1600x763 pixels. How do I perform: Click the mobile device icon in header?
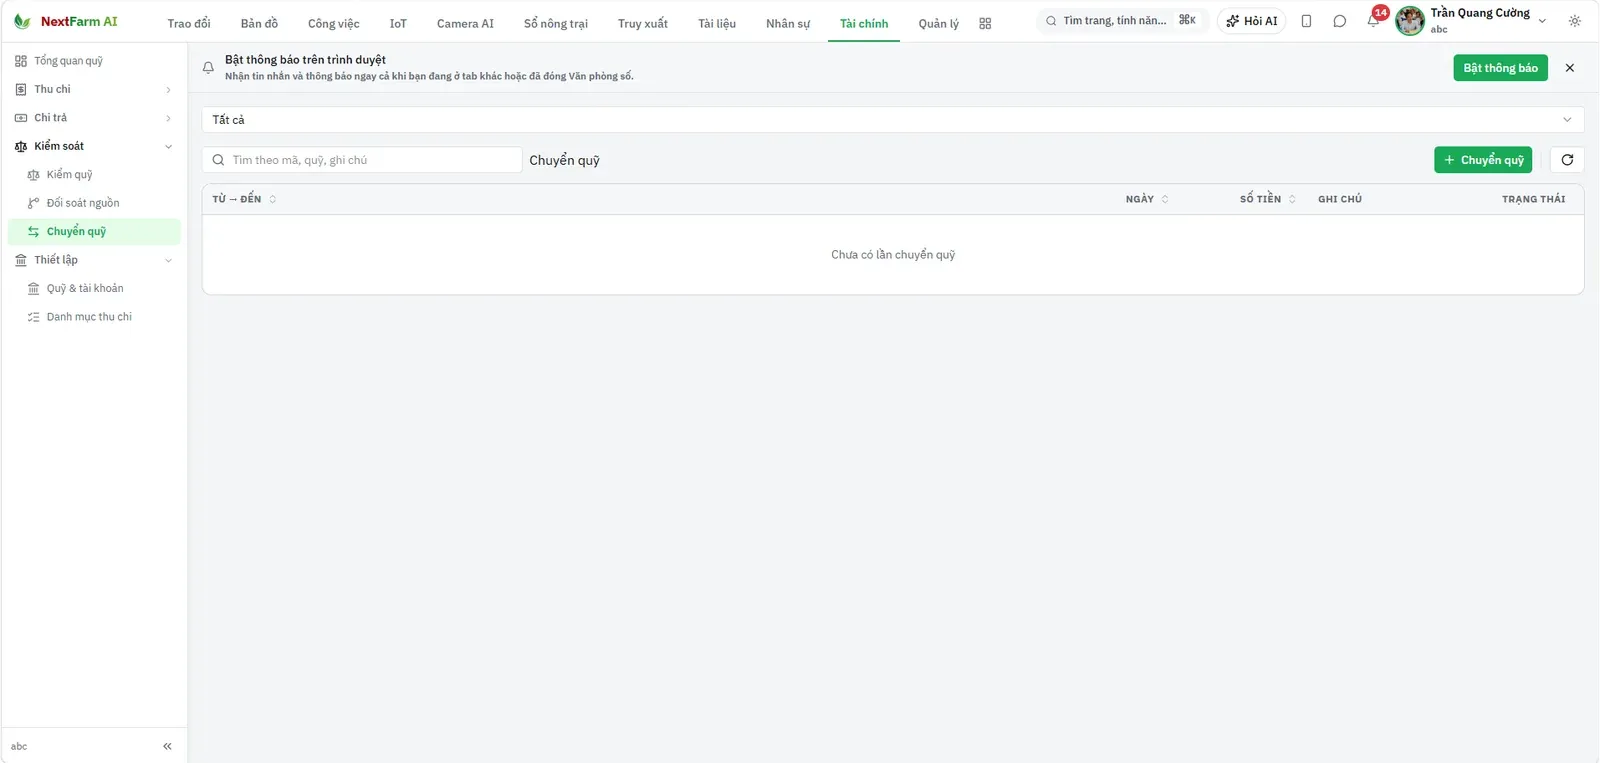pyautogui.click(x=1306, y=21)
